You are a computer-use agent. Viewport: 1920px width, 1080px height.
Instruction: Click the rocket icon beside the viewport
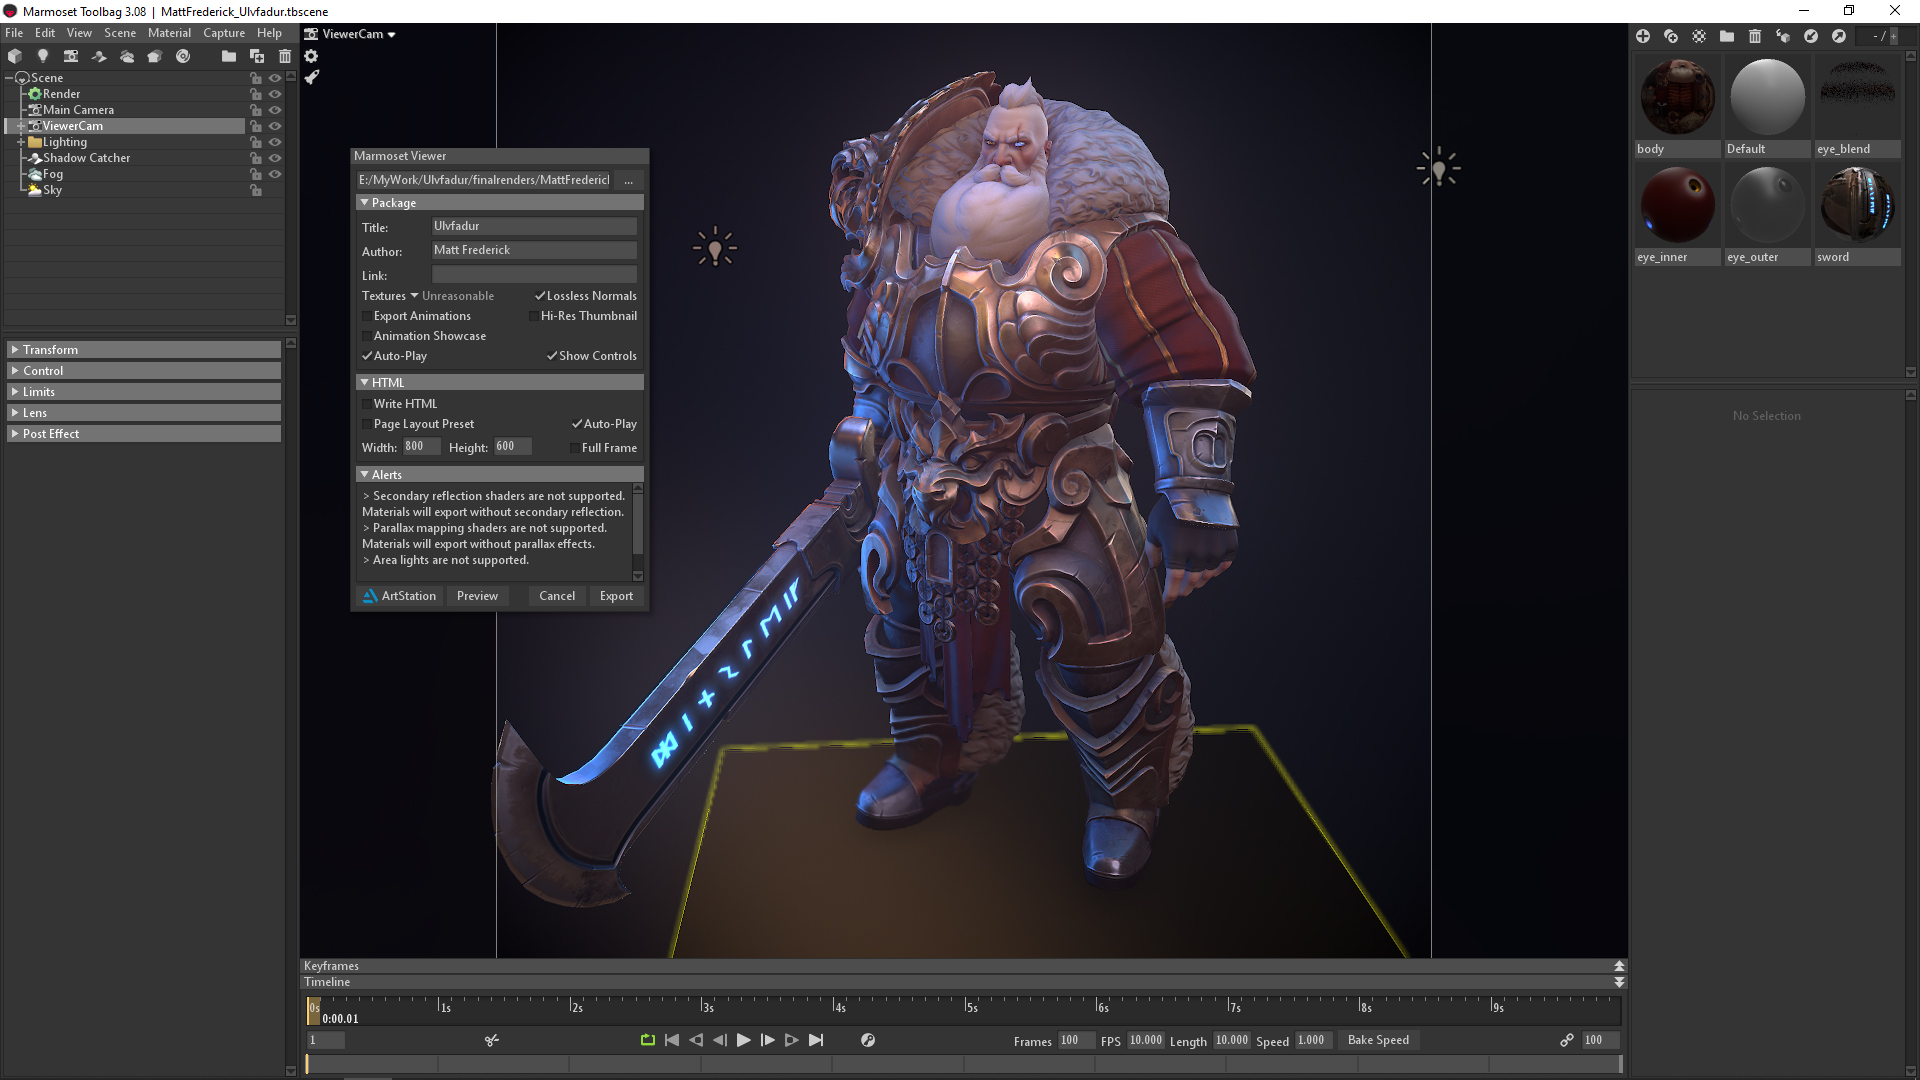tap(312, 77)
